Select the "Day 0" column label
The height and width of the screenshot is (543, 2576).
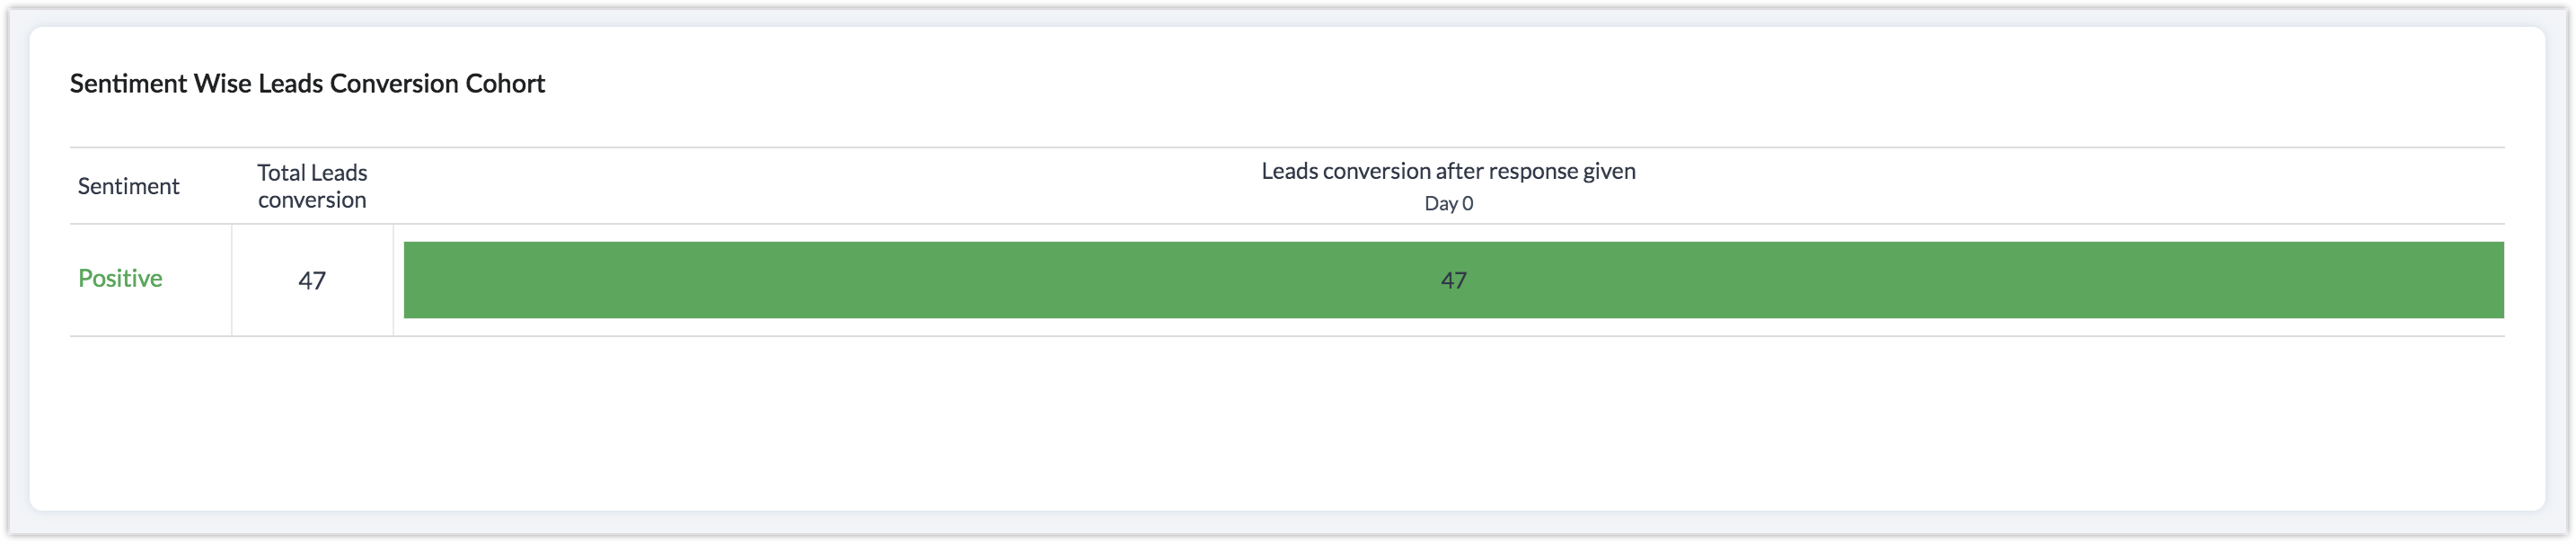click(x=1448, y=204)
